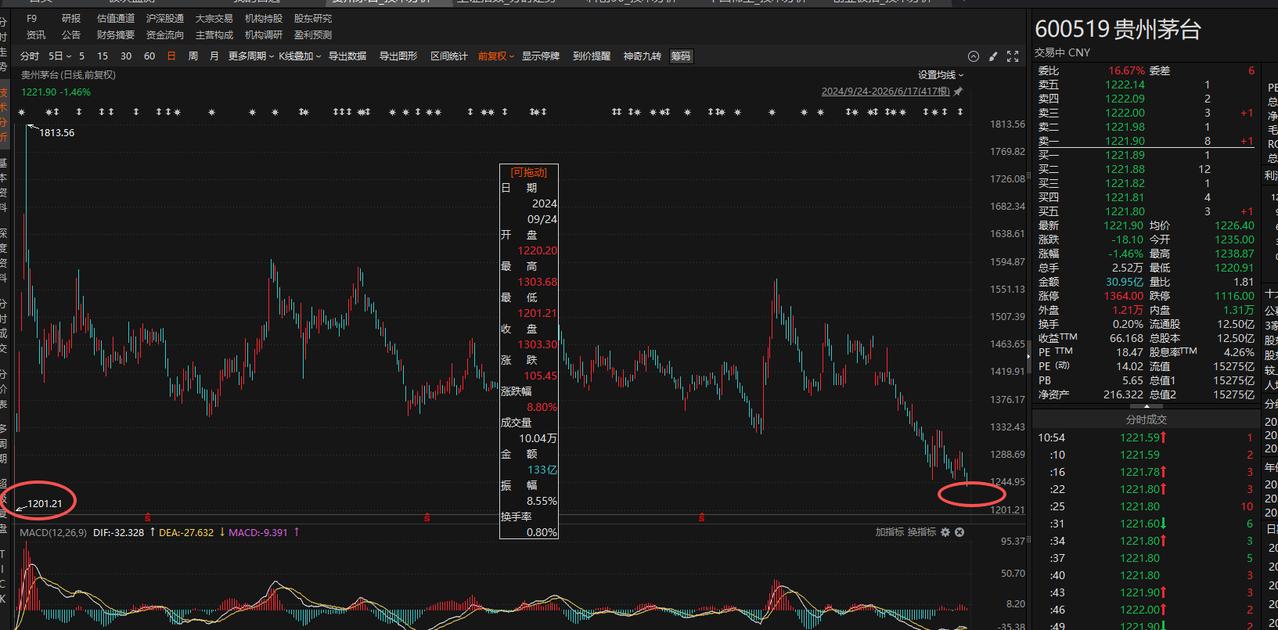The image size is (1278, 630).
Task: Pin the 2024/9/24-2026/6/17 date range
Action: [x=957, y=91]
